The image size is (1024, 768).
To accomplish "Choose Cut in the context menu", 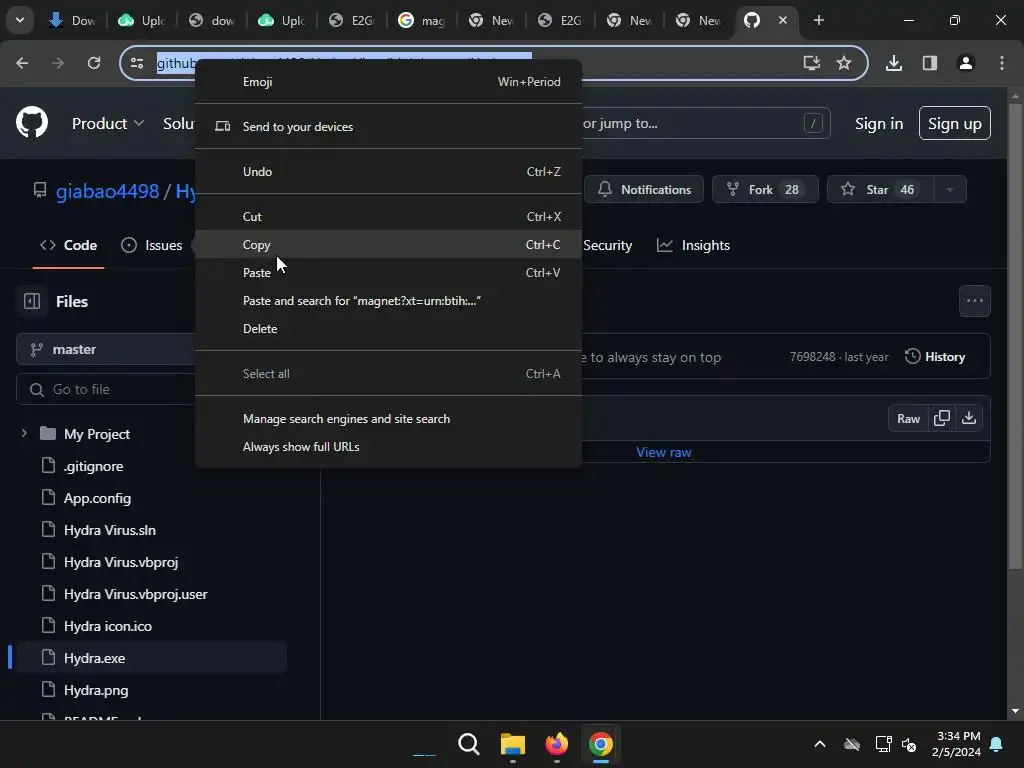I will [389, 217].
